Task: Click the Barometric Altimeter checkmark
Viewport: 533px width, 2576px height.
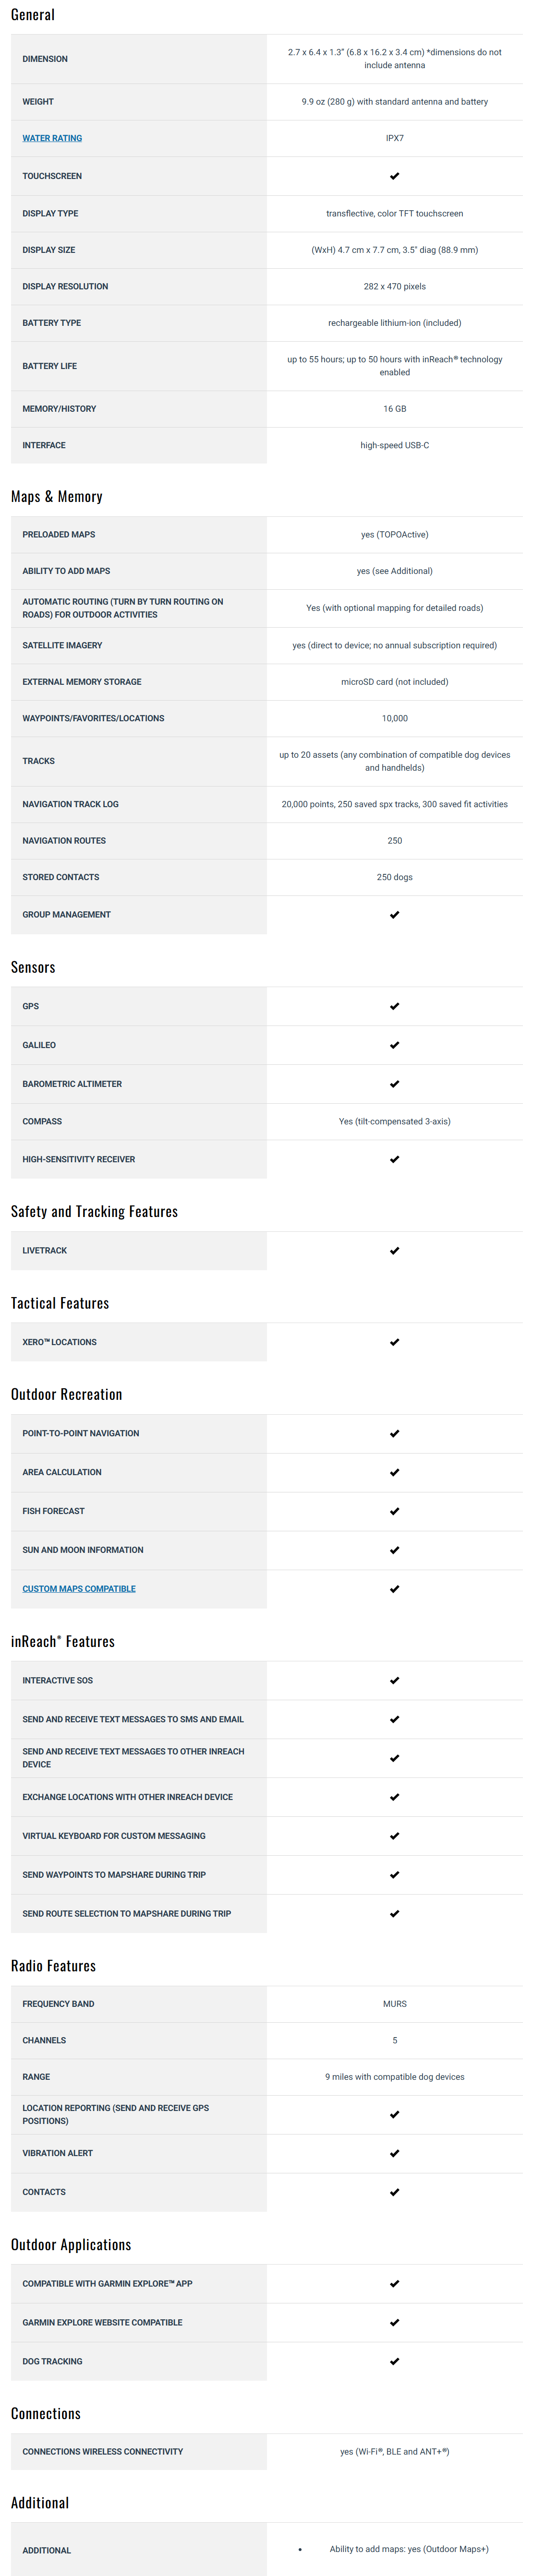Action: click(x=394, y=1084)
